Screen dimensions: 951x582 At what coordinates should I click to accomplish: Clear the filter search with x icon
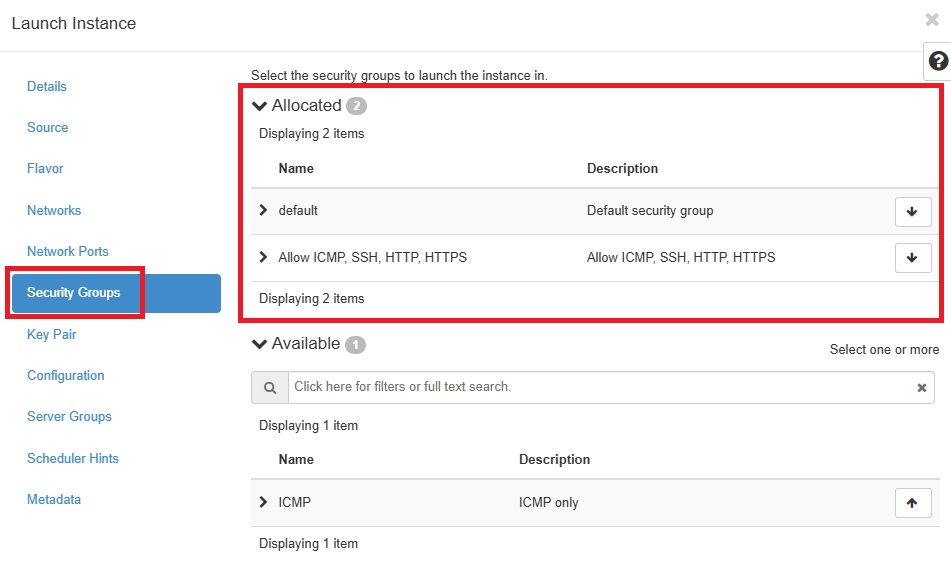pos(921,387)
